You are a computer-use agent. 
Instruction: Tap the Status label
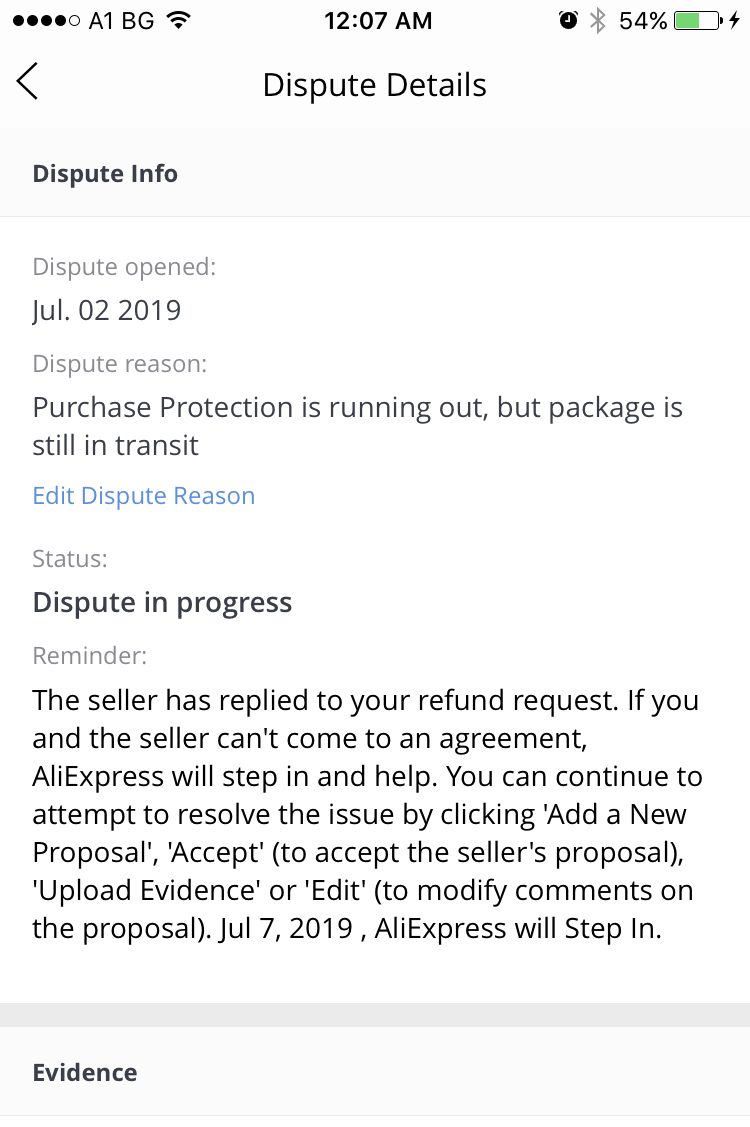(70, 558)
